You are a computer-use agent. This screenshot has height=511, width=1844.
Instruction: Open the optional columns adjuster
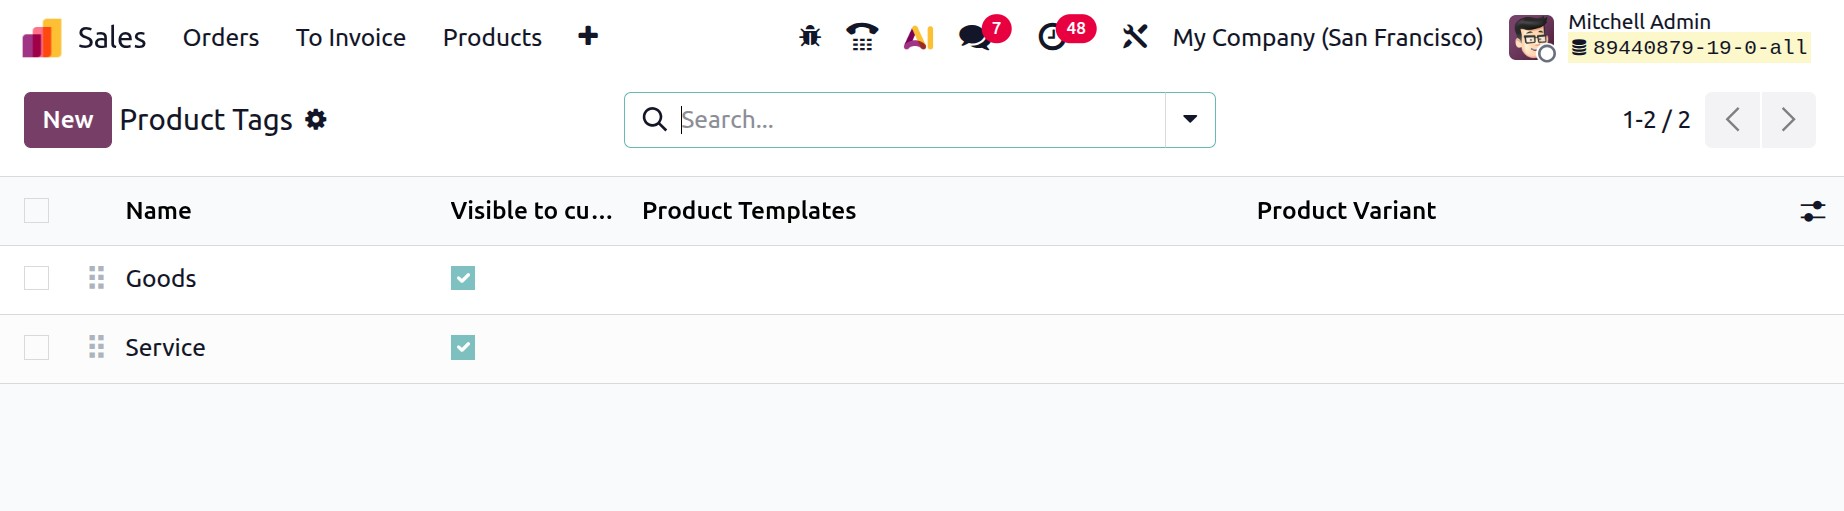coord(1812,211)
